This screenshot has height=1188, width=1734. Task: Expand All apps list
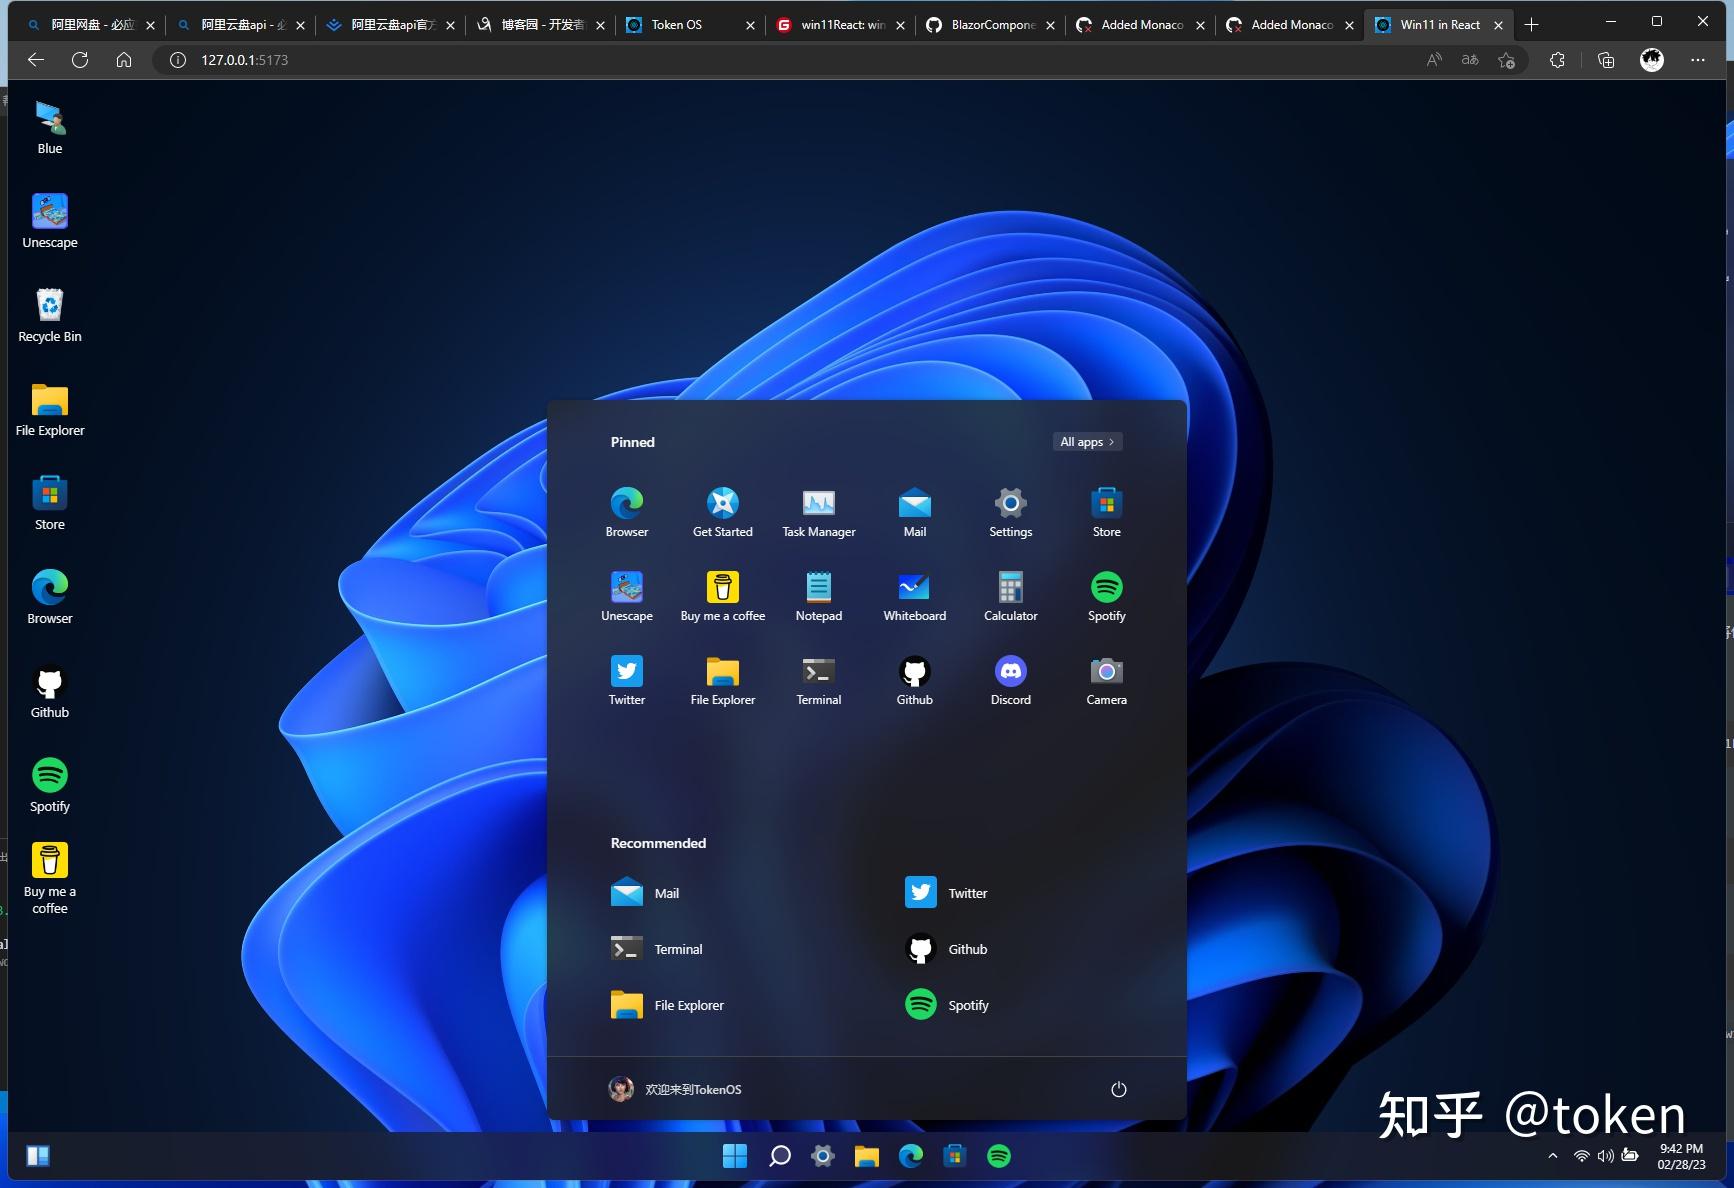tap(1087, 442)
